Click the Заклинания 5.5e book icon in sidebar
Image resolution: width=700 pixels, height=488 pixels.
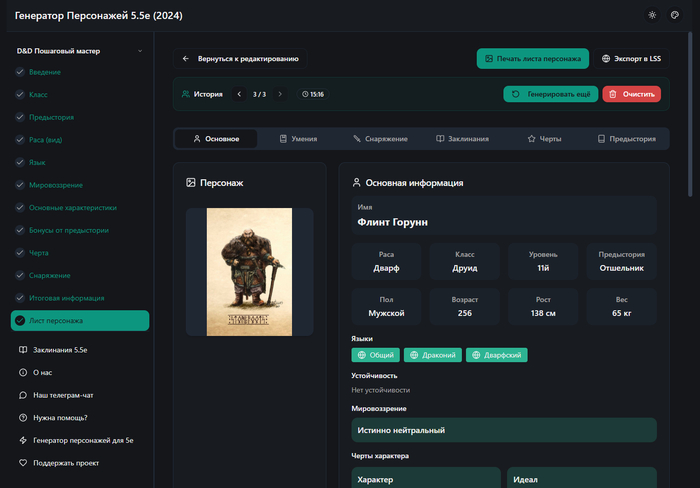[22, 351]
